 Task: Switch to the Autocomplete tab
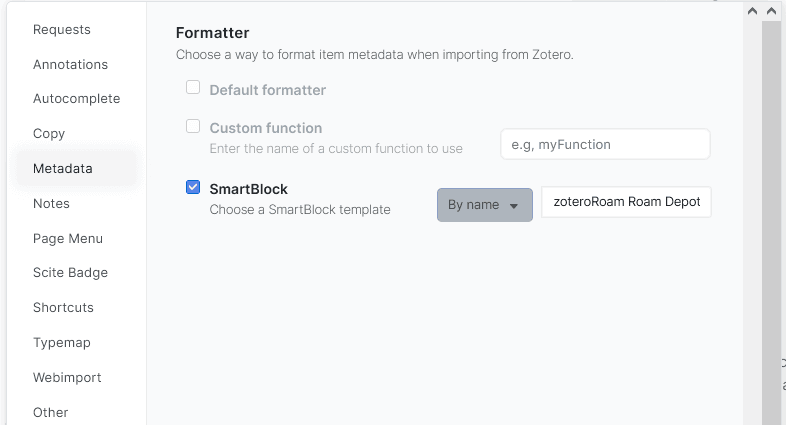tap(76, 99)
